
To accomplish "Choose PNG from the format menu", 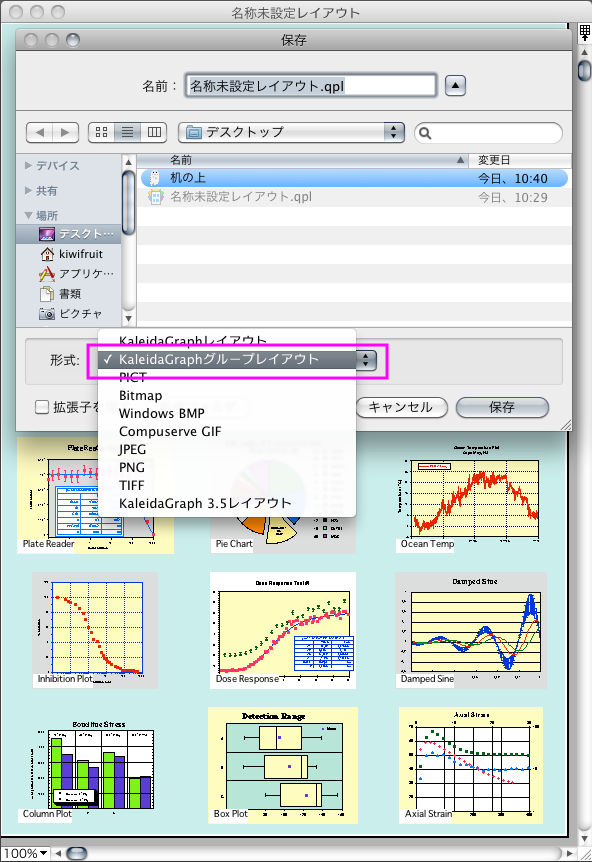I will click(132, 467).
